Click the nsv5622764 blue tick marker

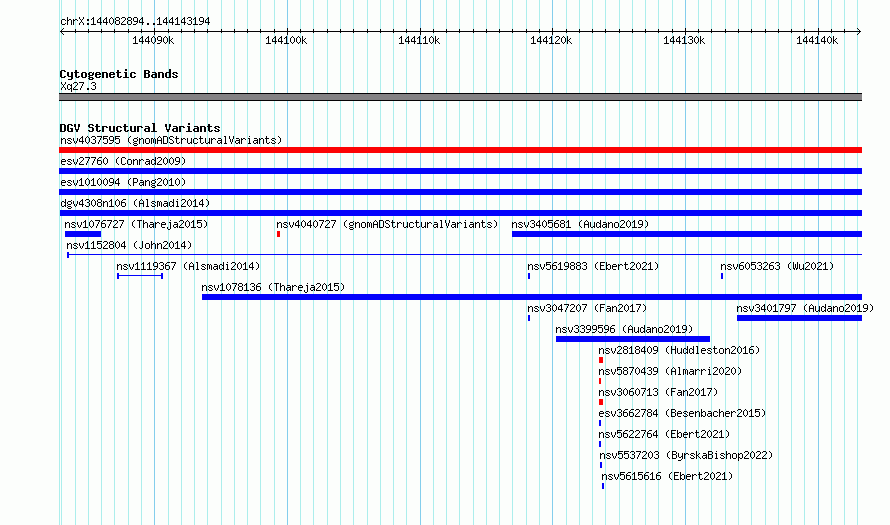point(600,444)
